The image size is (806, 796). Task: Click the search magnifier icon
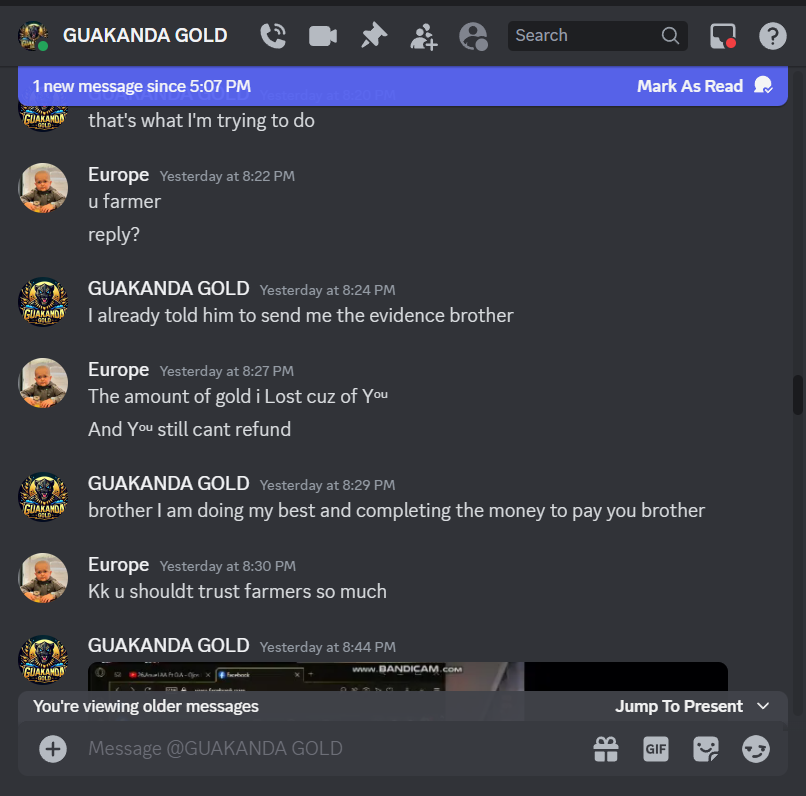click(670, 35)
